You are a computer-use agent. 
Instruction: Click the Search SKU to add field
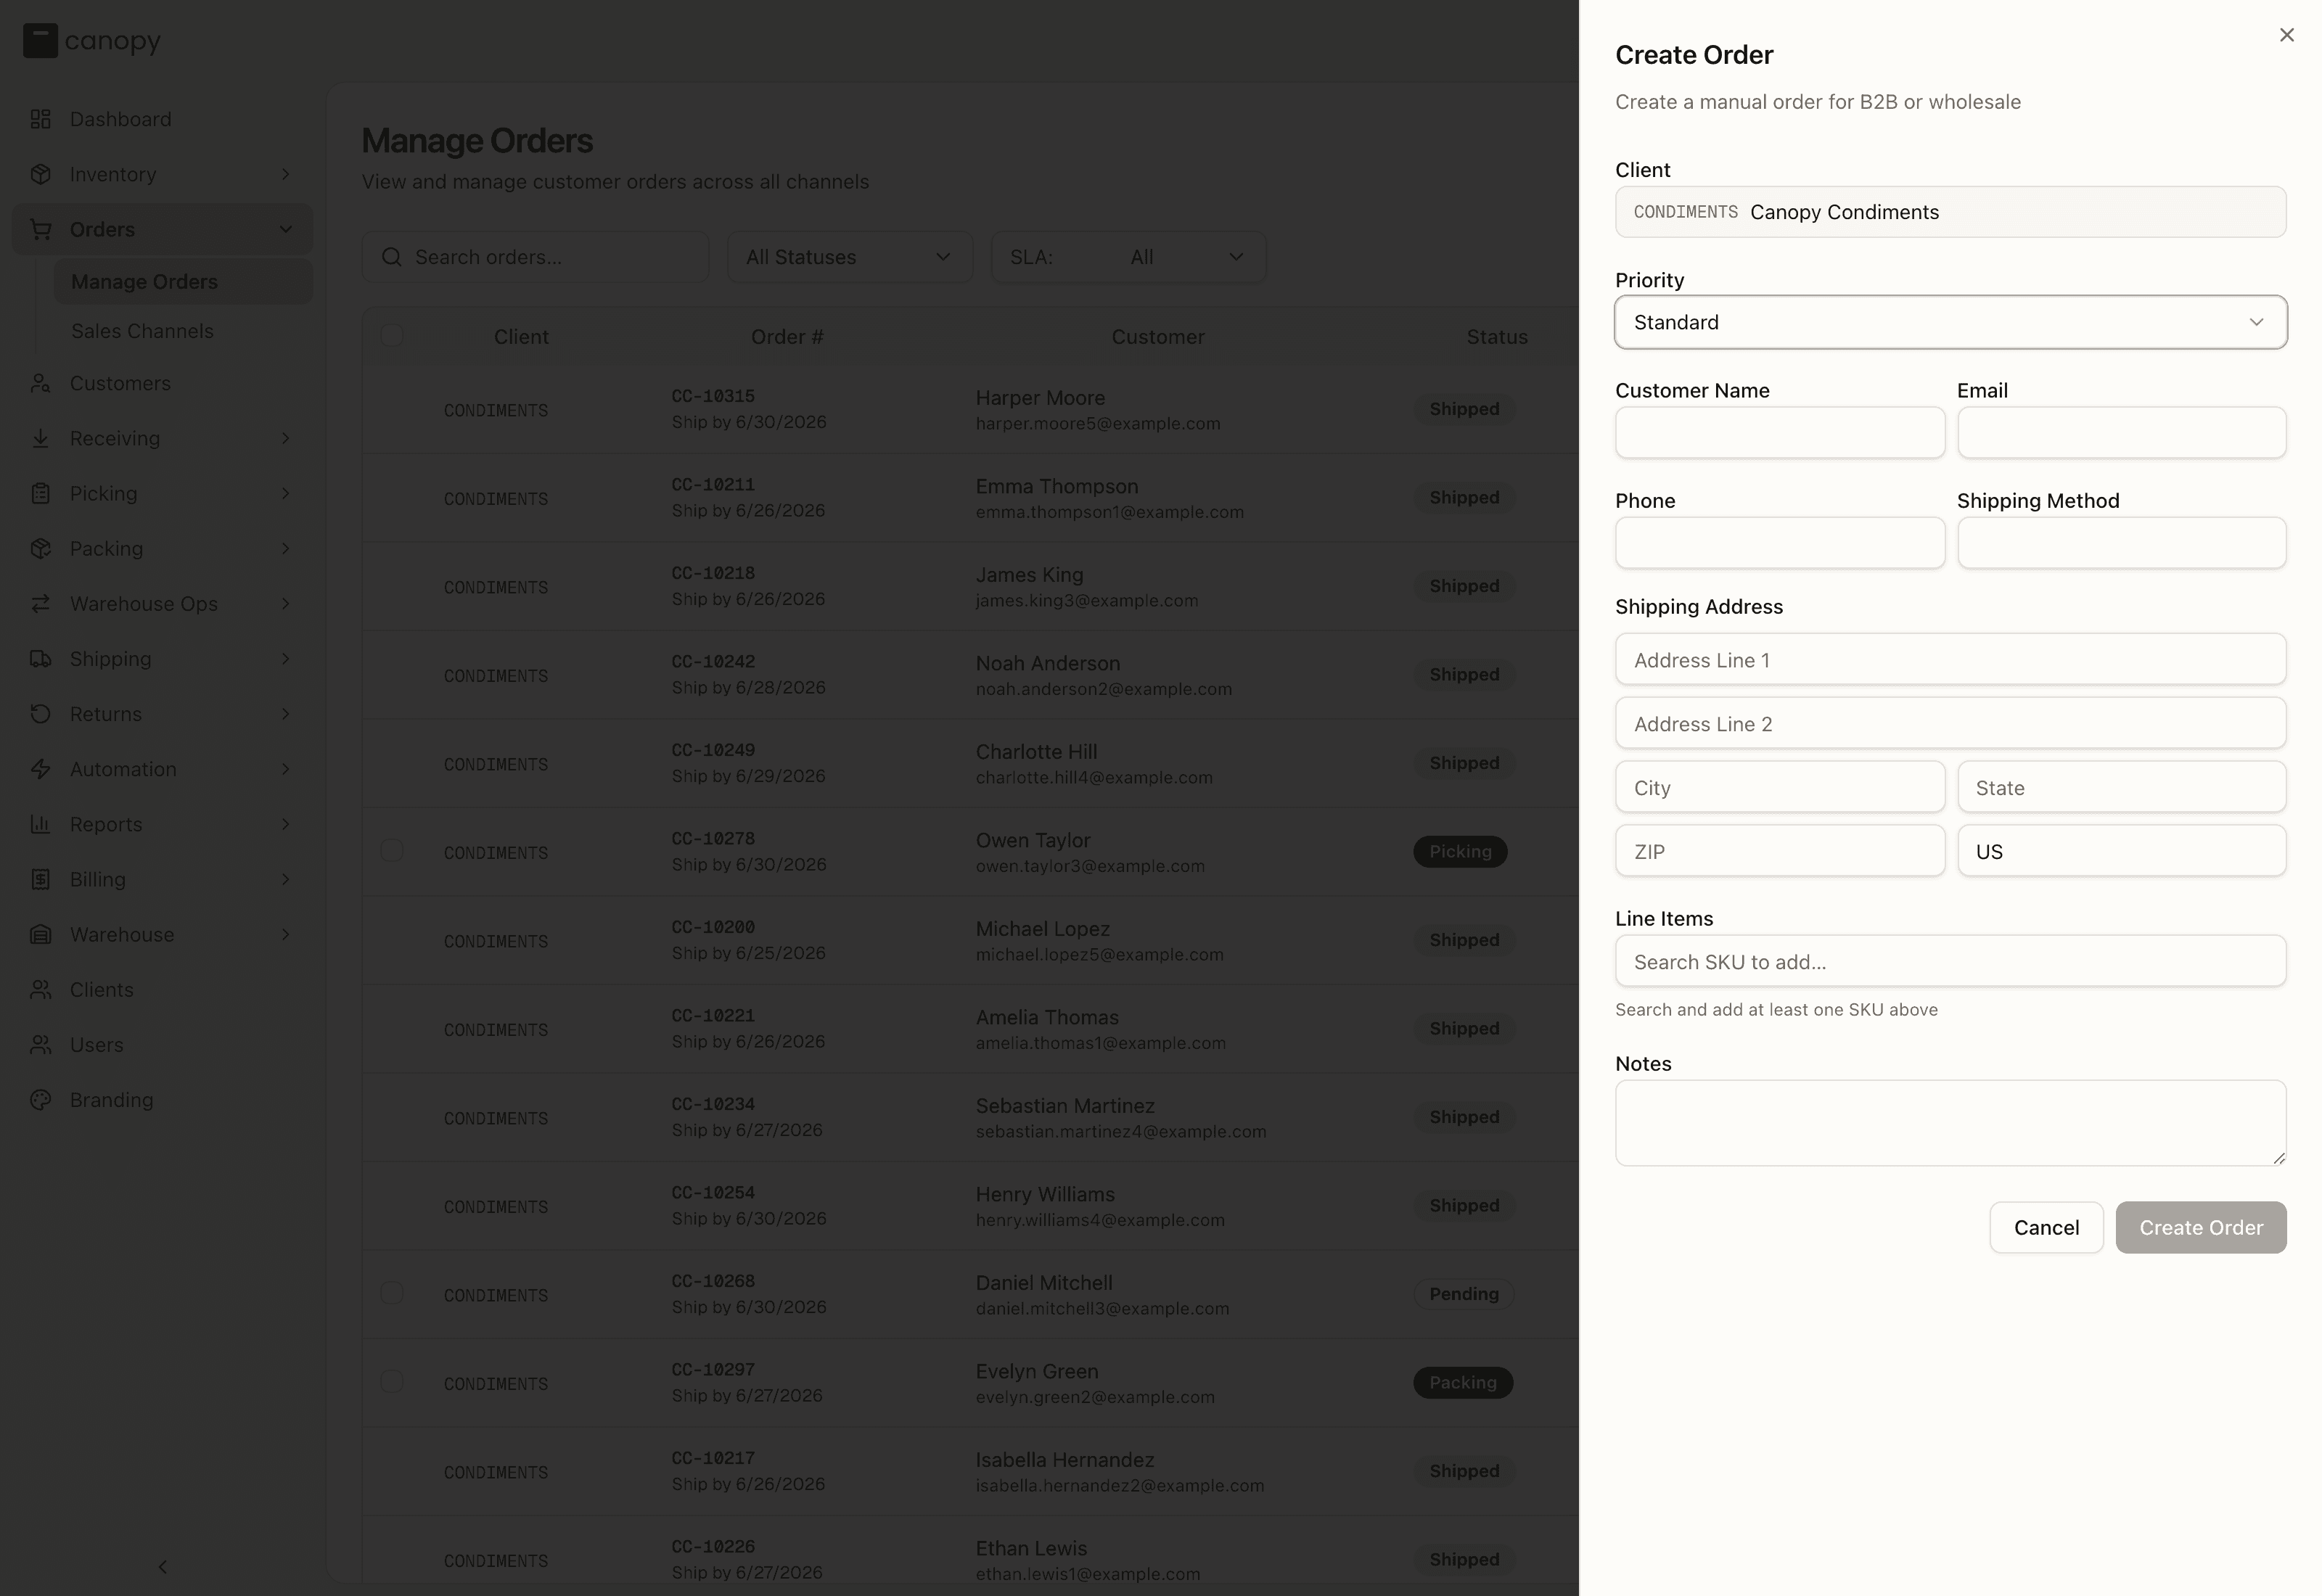[x=1950, y=961]
